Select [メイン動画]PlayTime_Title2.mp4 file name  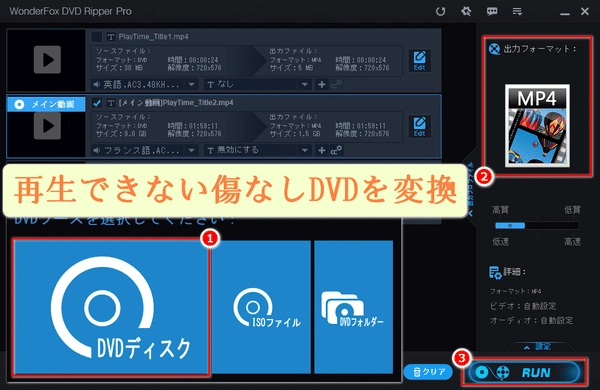pyautogui.click(x=176, y=103)
